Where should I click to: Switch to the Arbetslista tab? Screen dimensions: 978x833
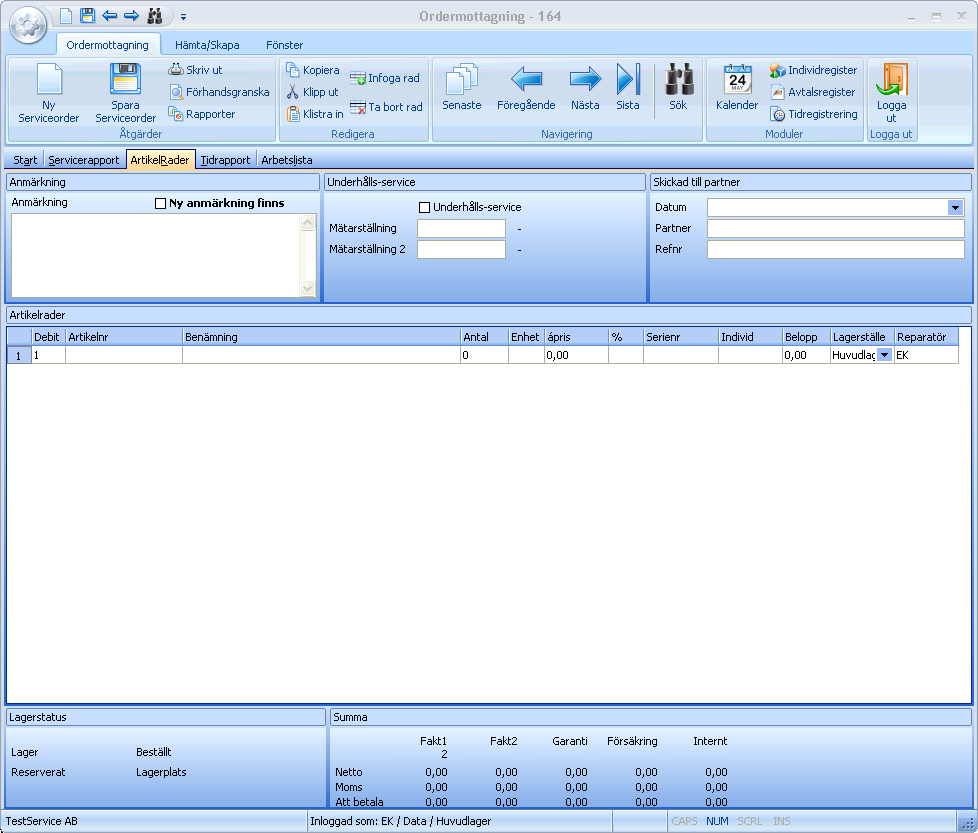[287, 160]
